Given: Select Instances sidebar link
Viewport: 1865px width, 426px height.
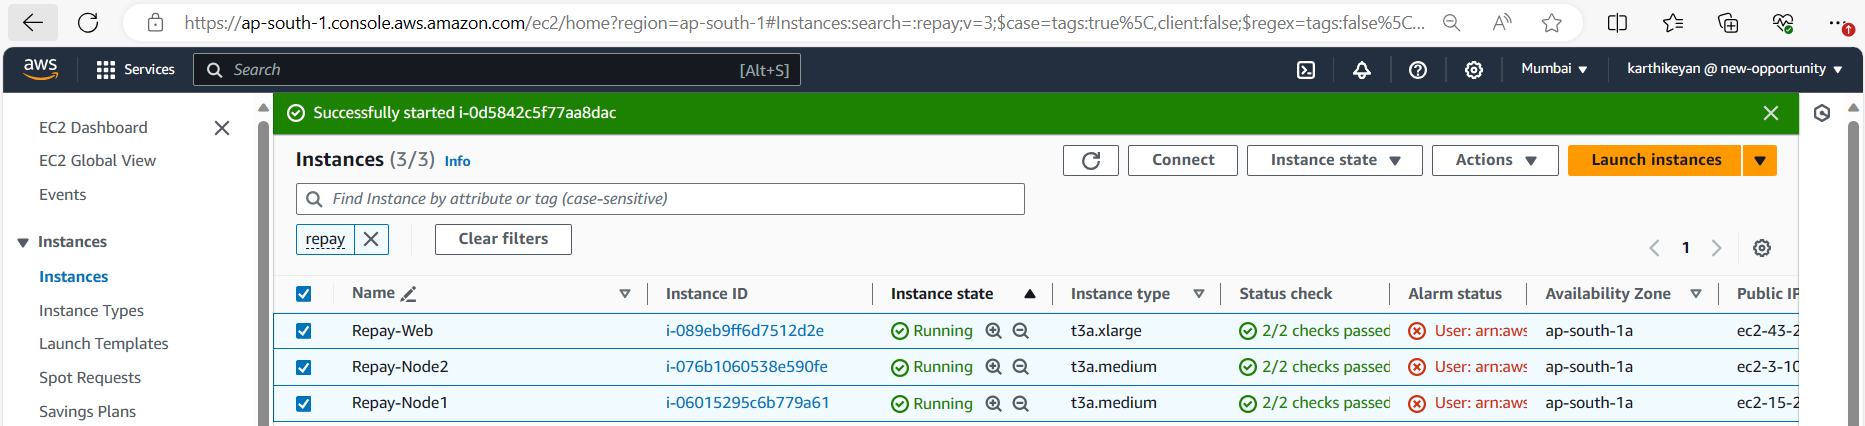Looking at the screenshot, I should (73, 276).
